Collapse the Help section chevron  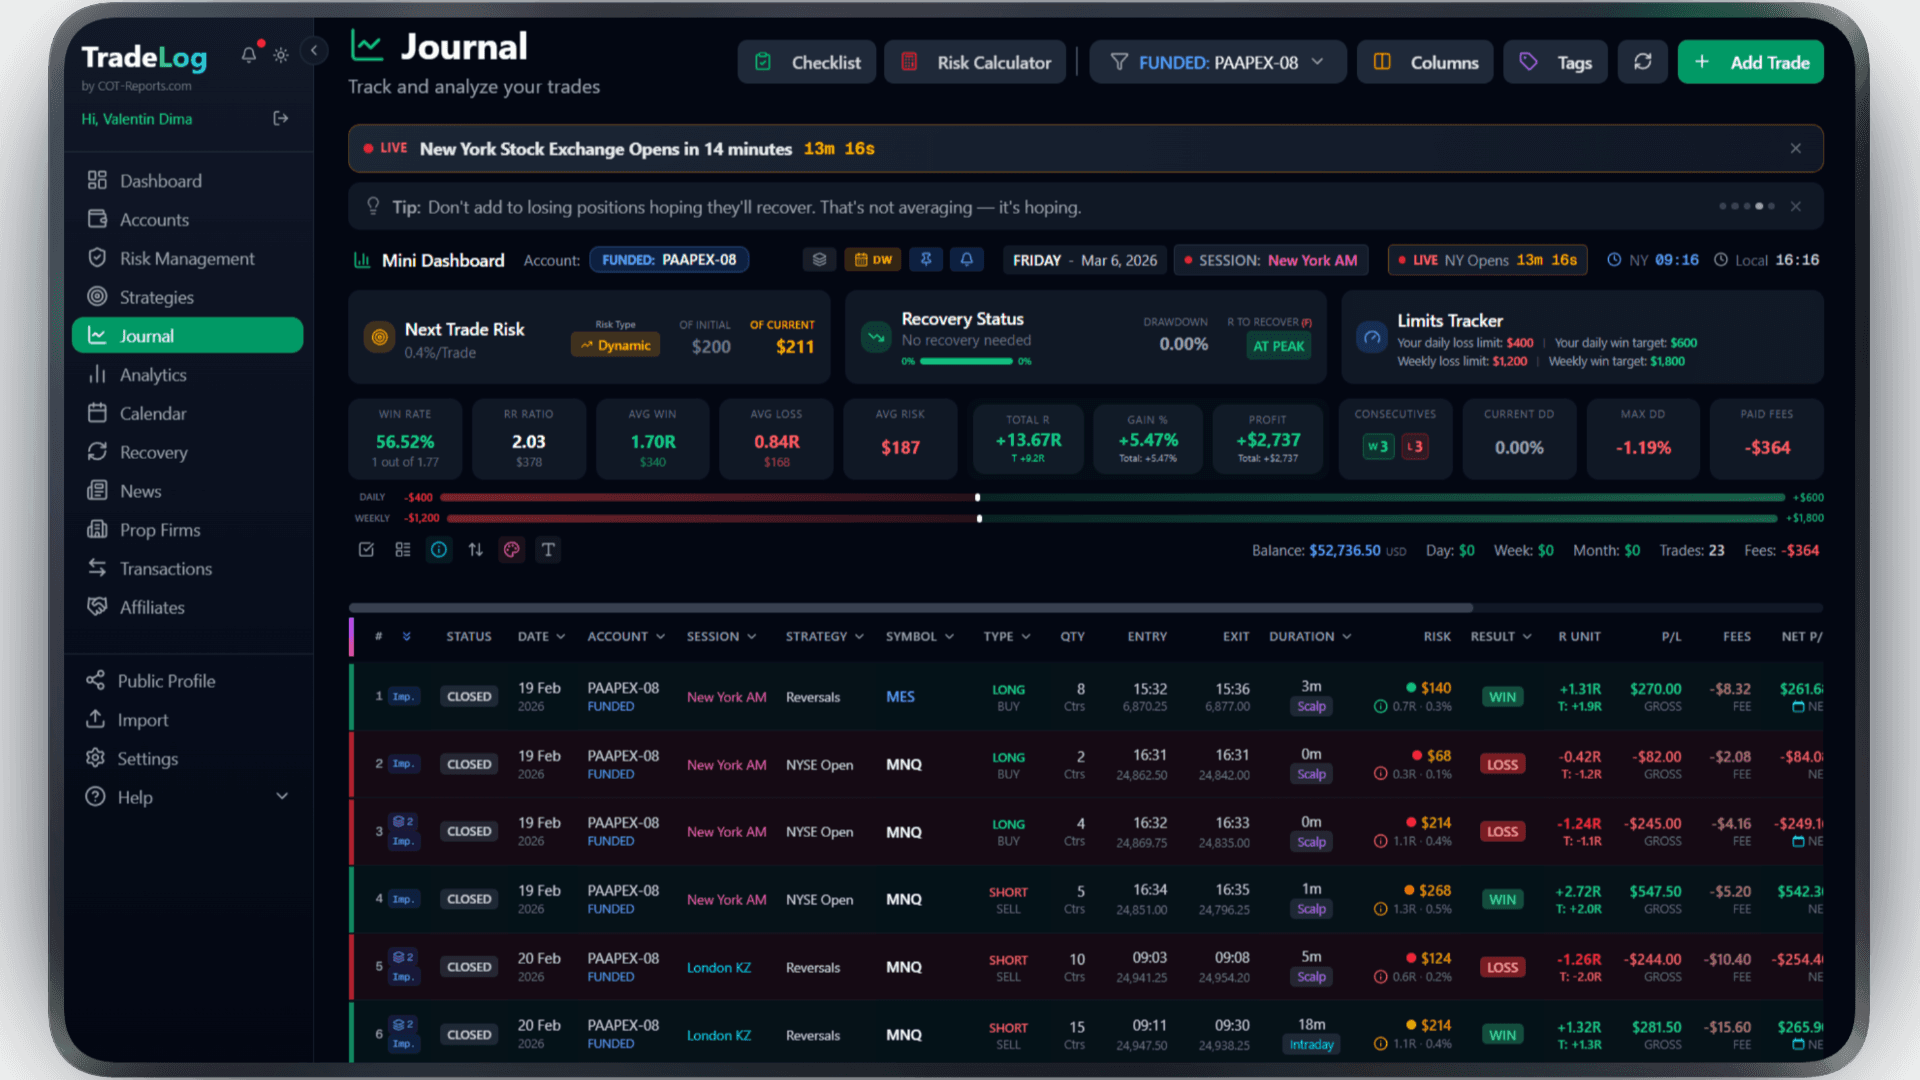click(282, 796)
